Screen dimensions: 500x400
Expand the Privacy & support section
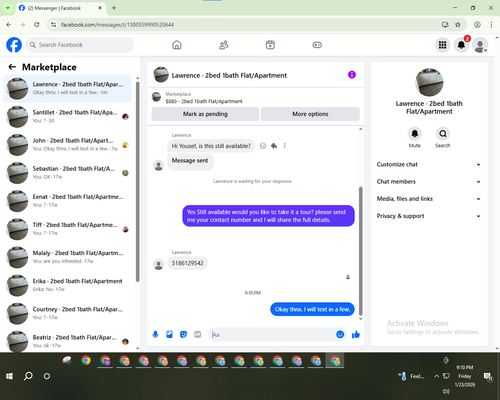[x=429, y=216]
